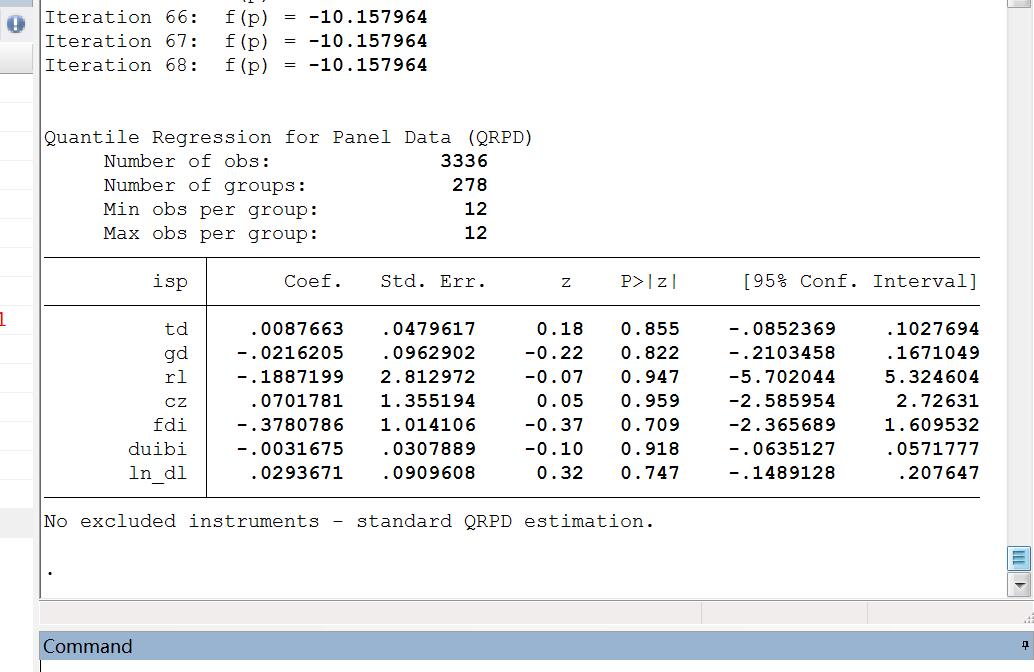Click the duibi variable row label

157,449
